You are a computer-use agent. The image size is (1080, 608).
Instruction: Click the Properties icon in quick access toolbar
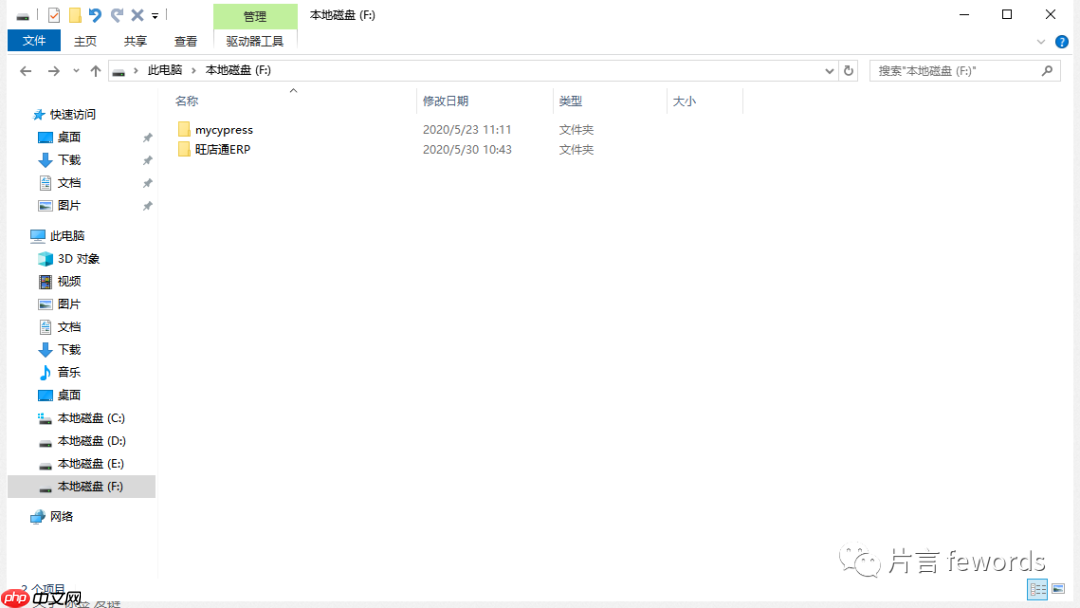point(54,15)
